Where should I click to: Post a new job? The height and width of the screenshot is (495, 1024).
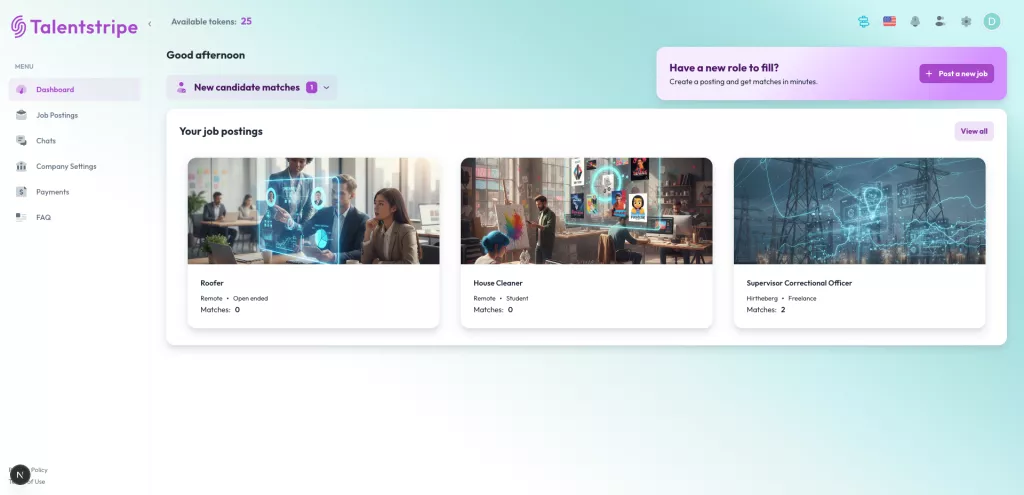(x=956, y=74)
